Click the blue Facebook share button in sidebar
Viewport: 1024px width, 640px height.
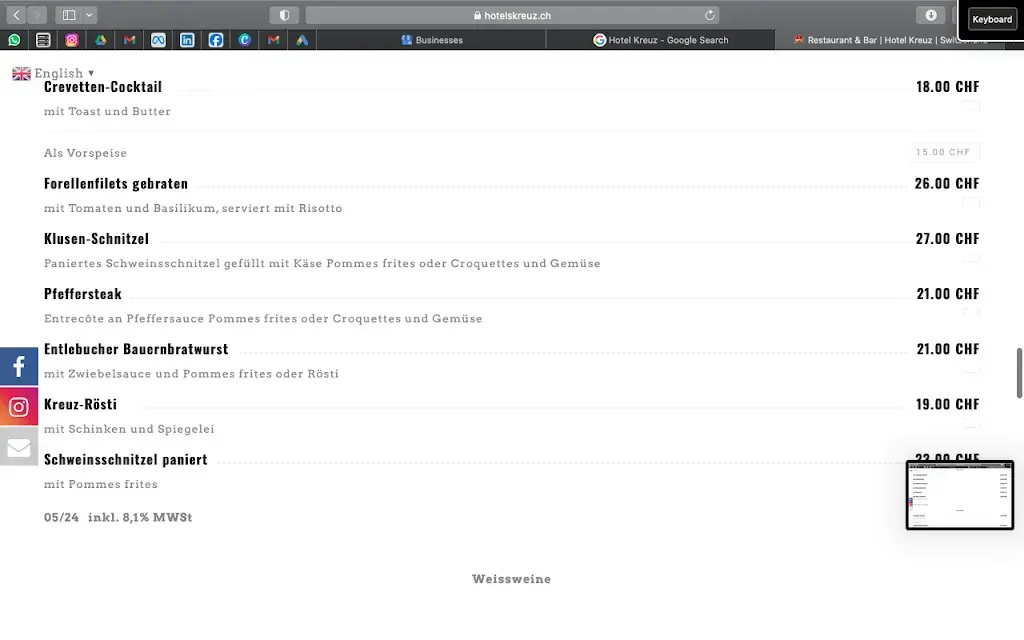click(19, 367)
